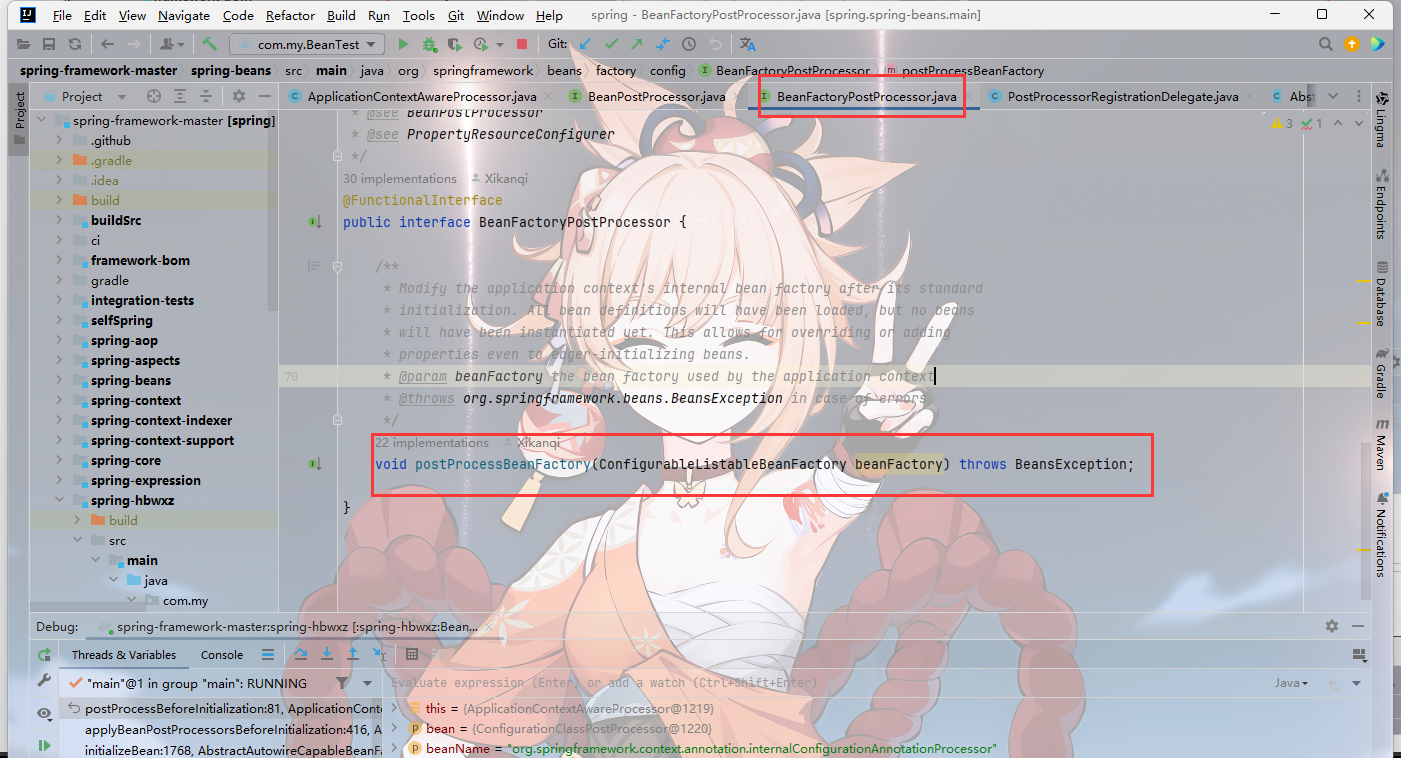
Task: Push commits with the green up-right arrow
Action: pos(637,45)
